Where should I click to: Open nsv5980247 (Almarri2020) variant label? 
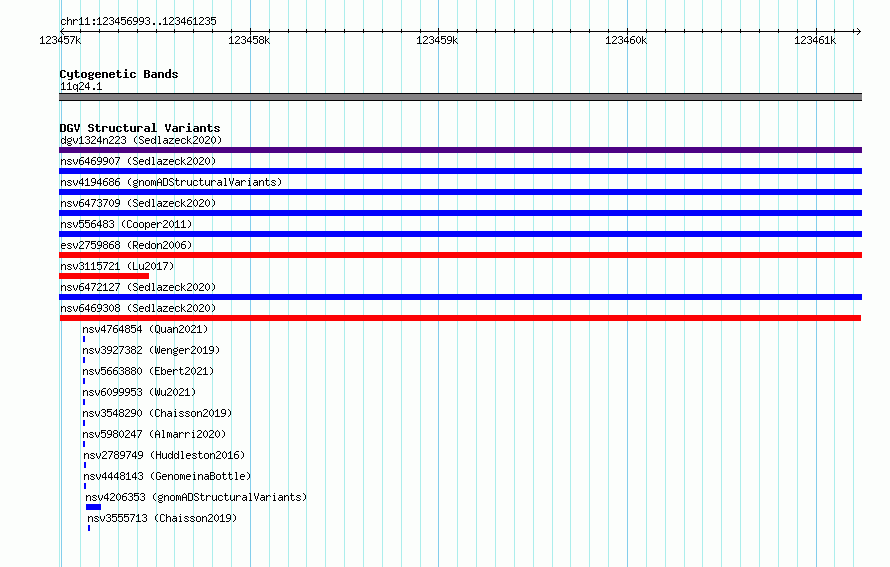pos(154,434)
